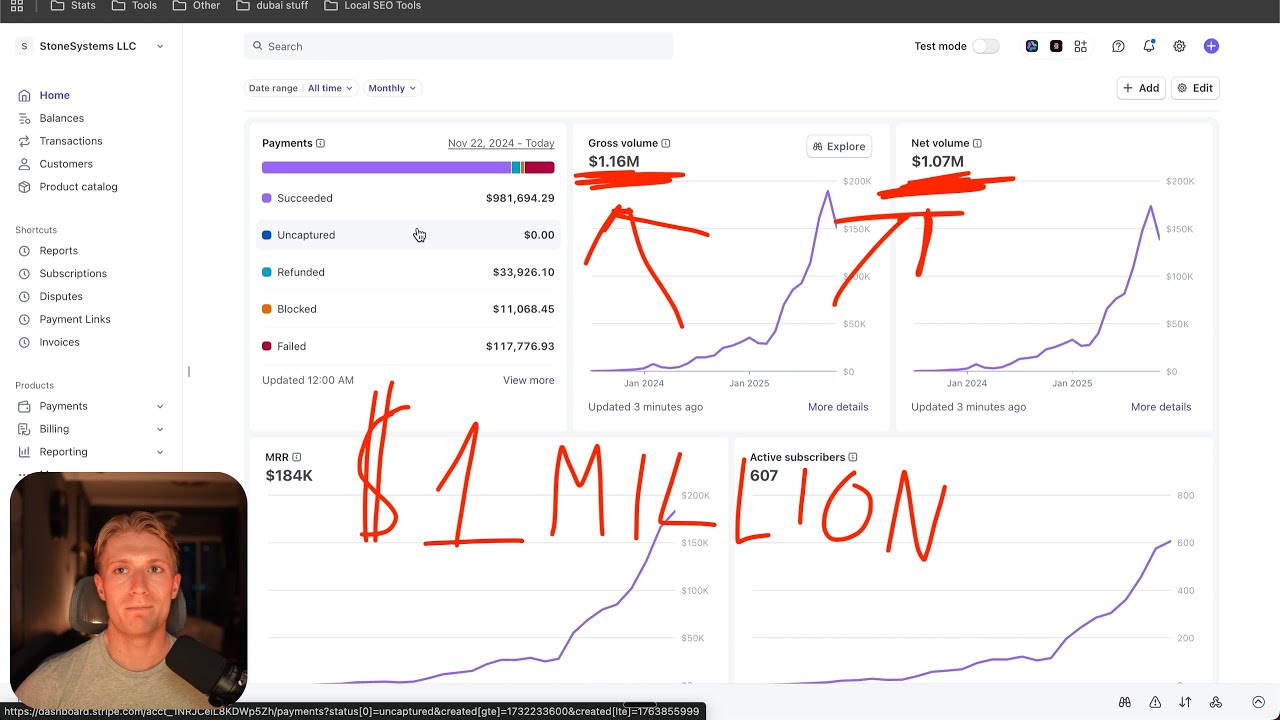Open More details under Net volume
The image size is (1280, 720).
click(1161, 407)
